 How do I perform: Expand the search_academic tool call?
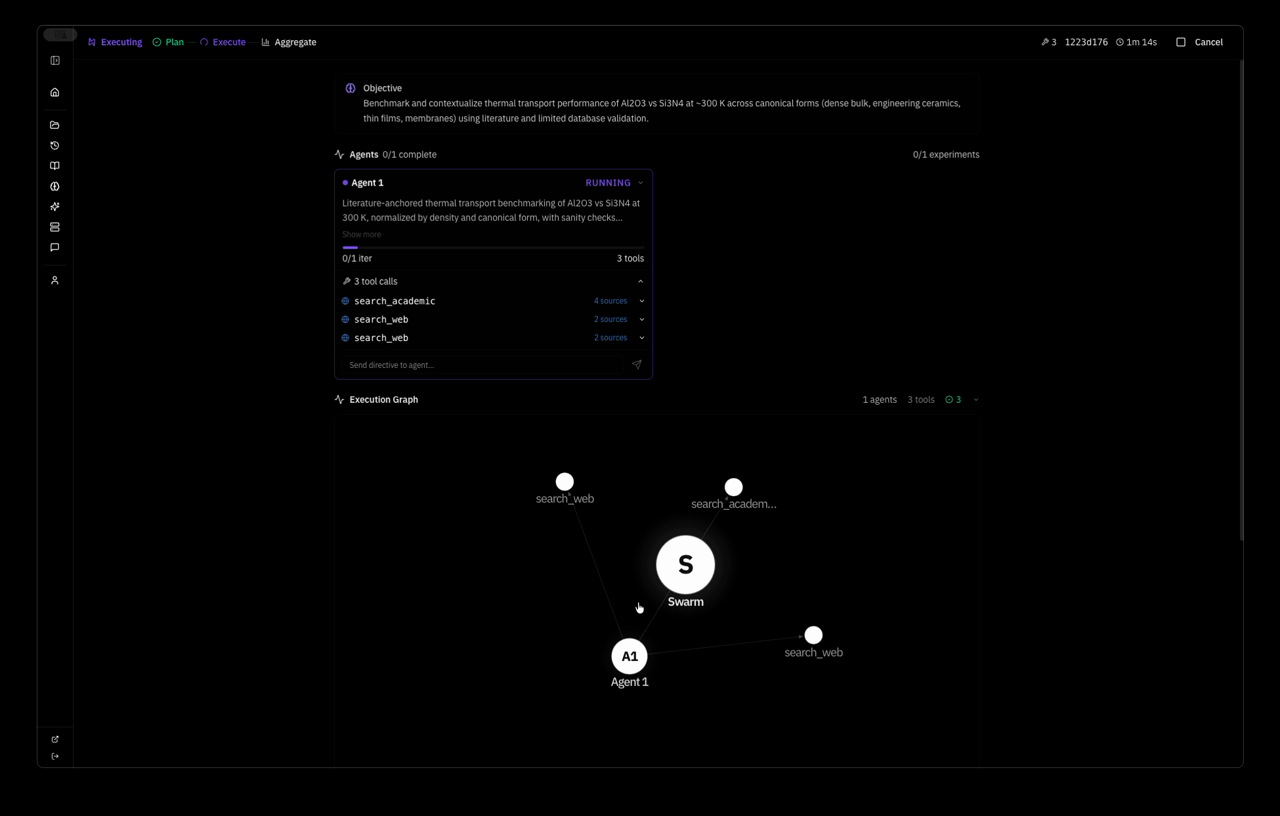tap(641, 301)
